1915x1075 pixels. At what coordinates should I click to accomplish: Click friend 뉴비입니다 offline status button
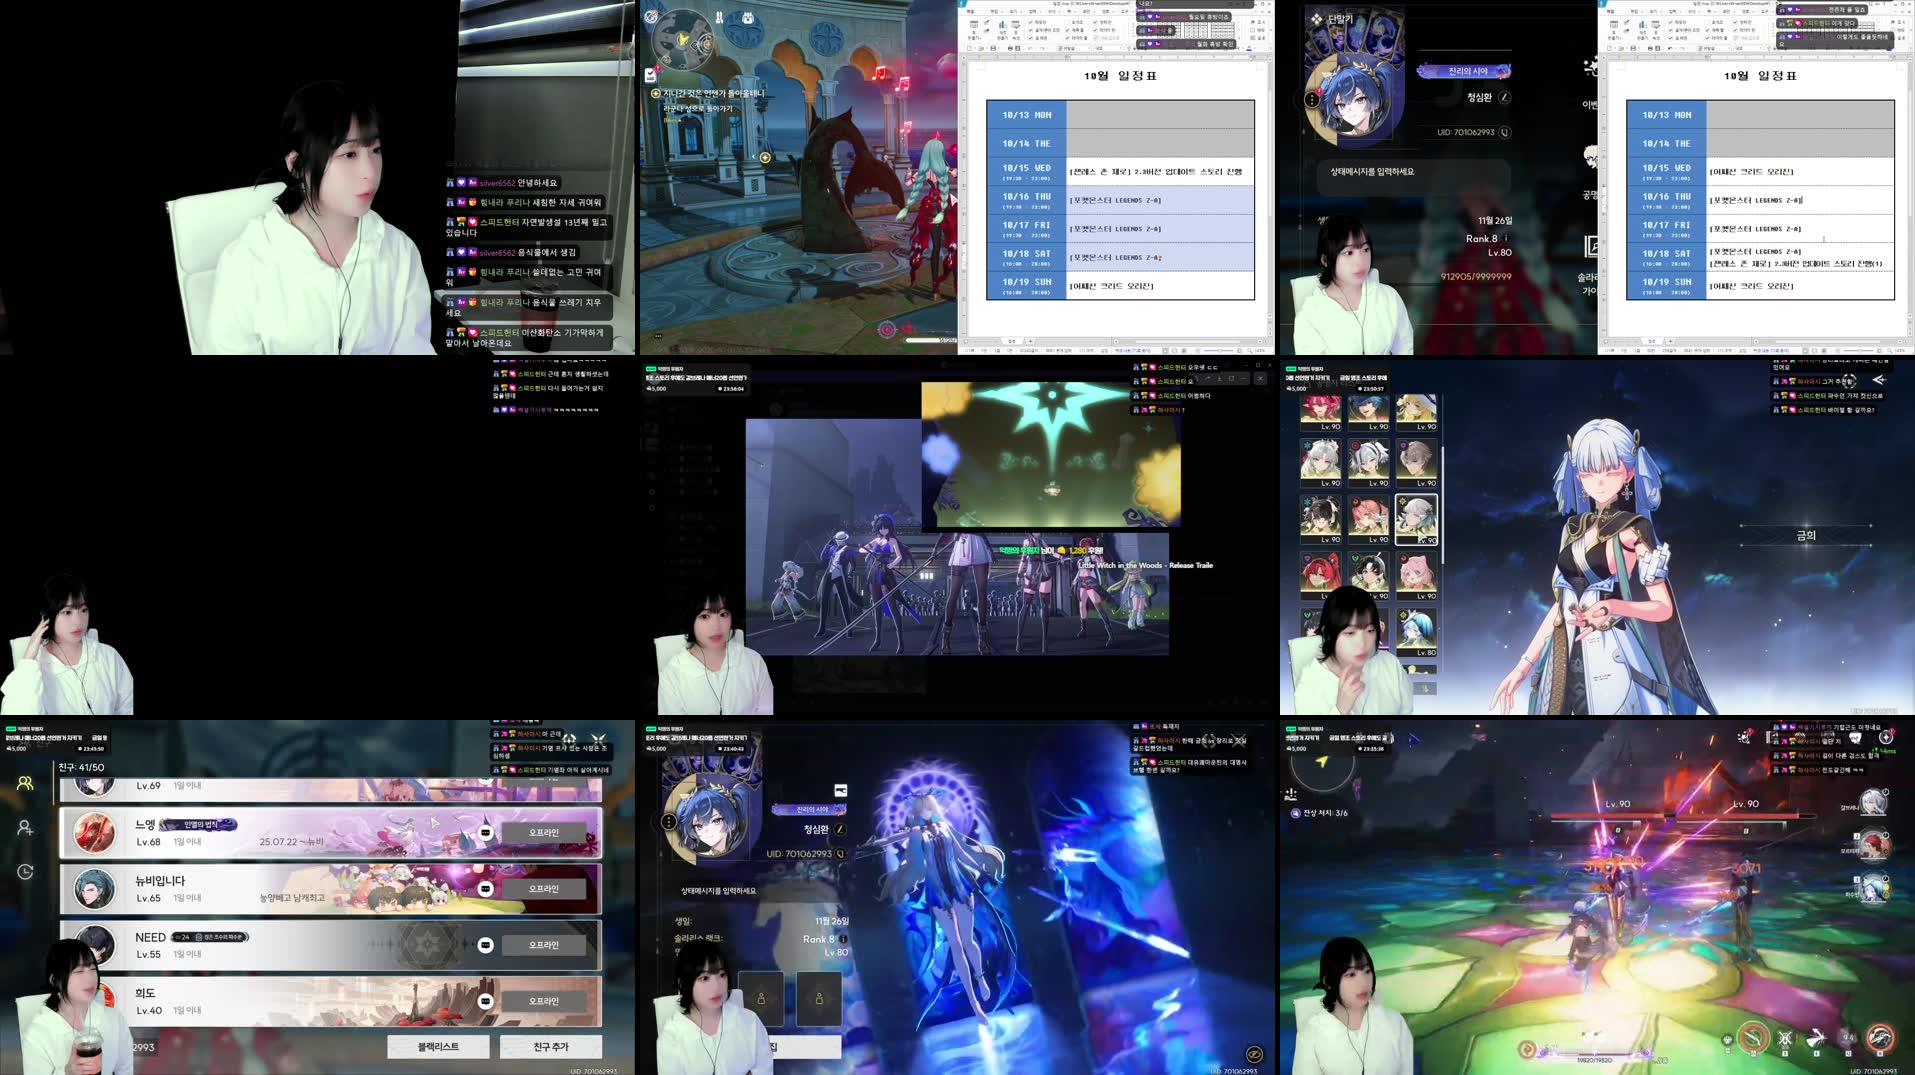coord(544,889)
